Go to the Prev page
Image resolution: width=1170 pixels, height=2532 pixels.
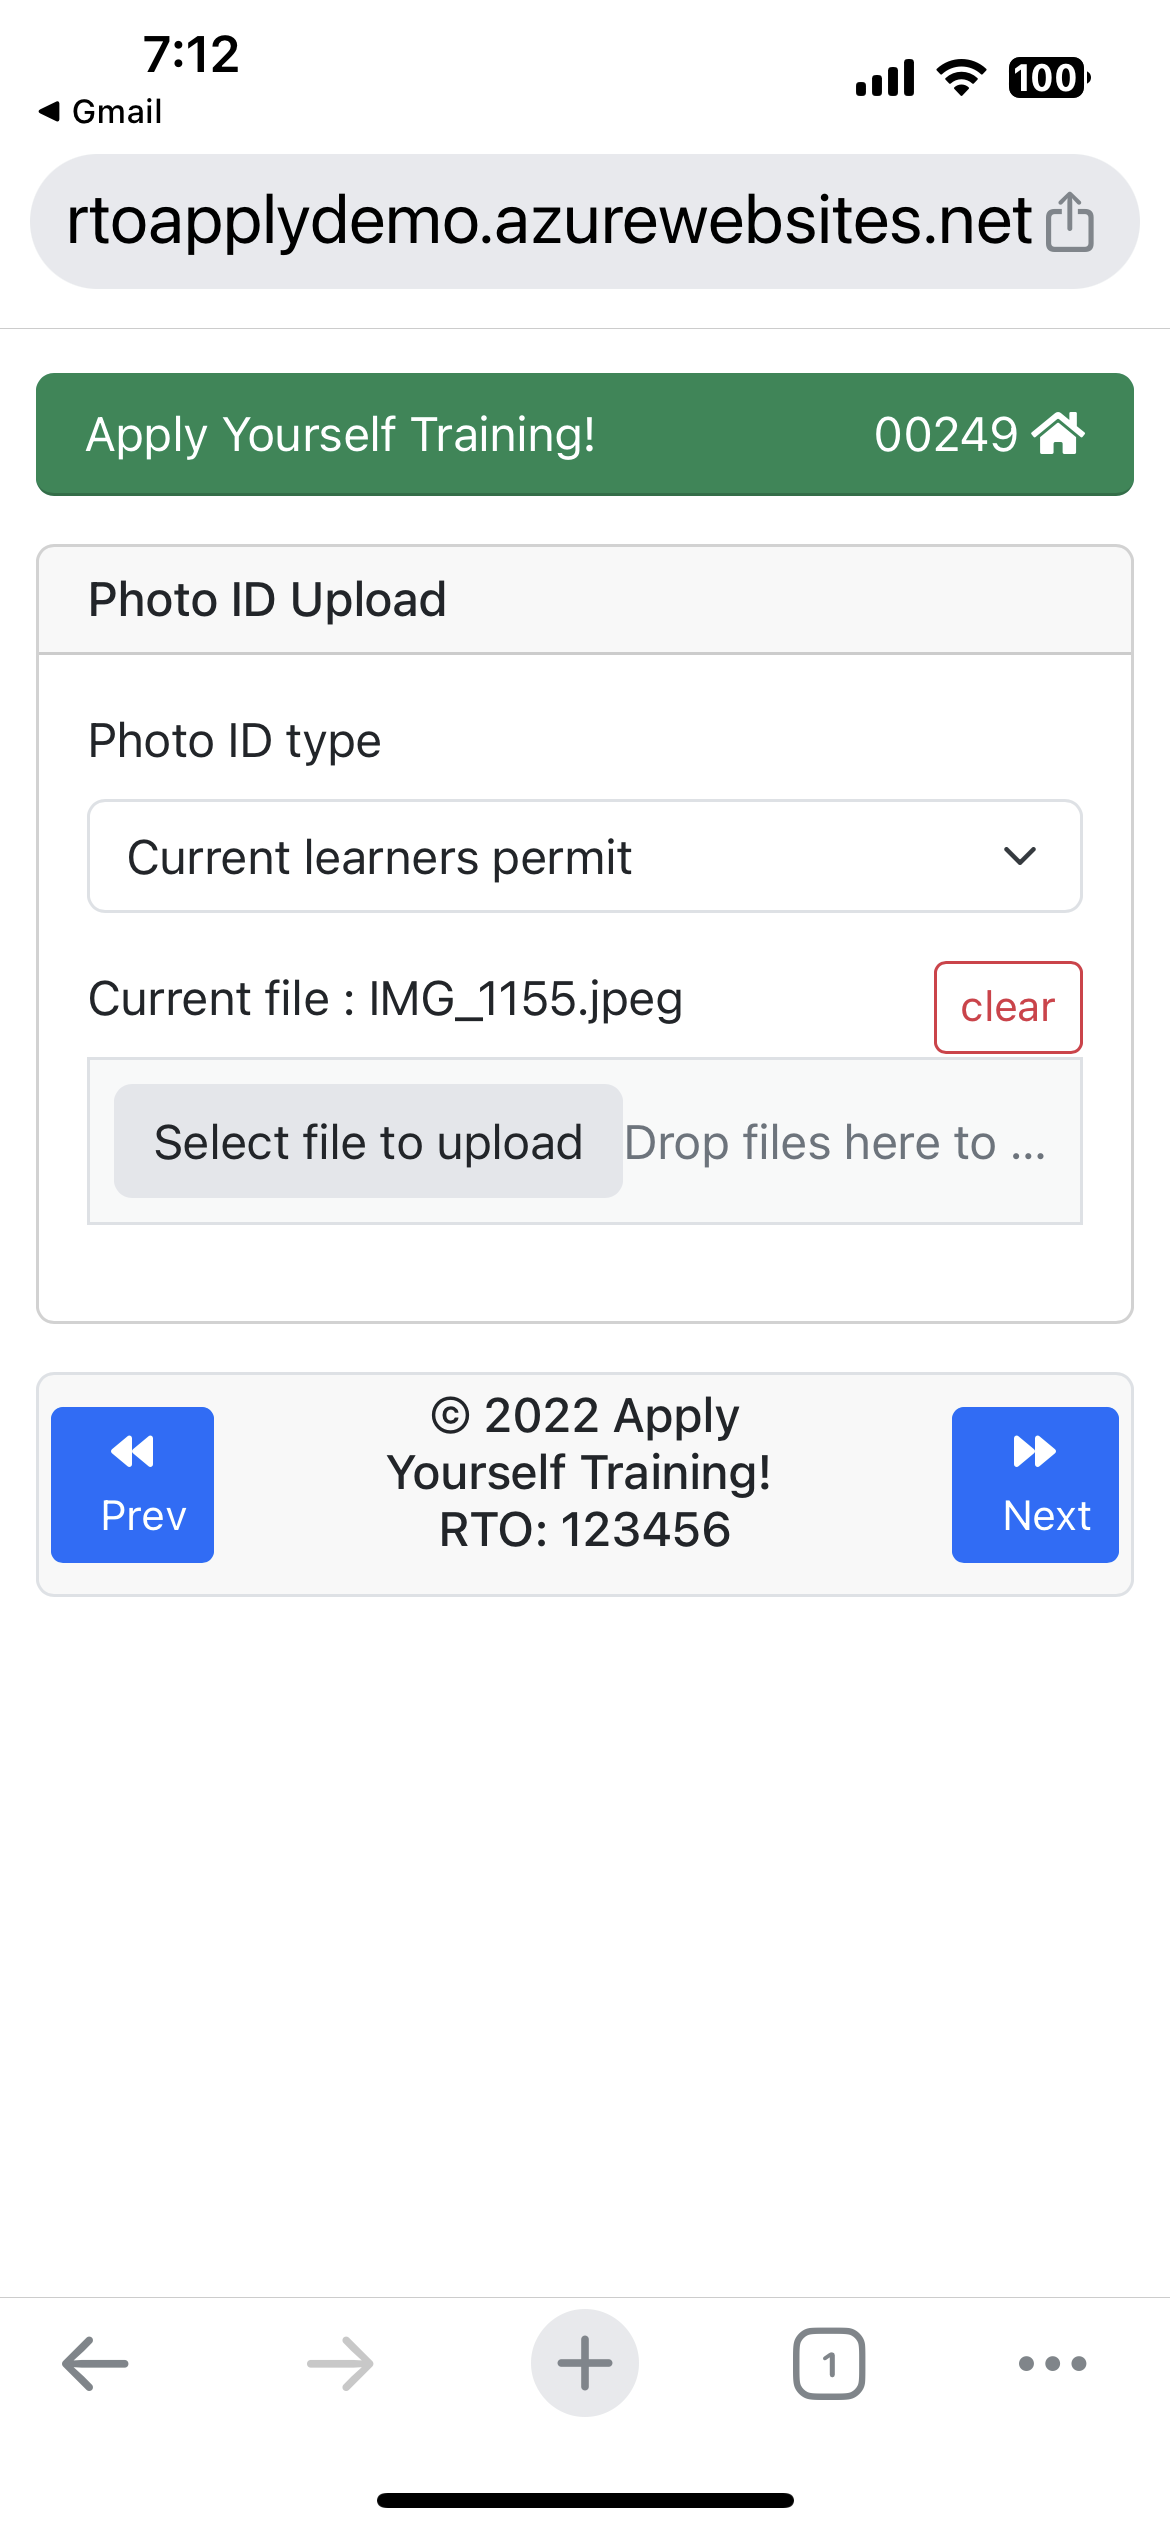[133, 1484]
